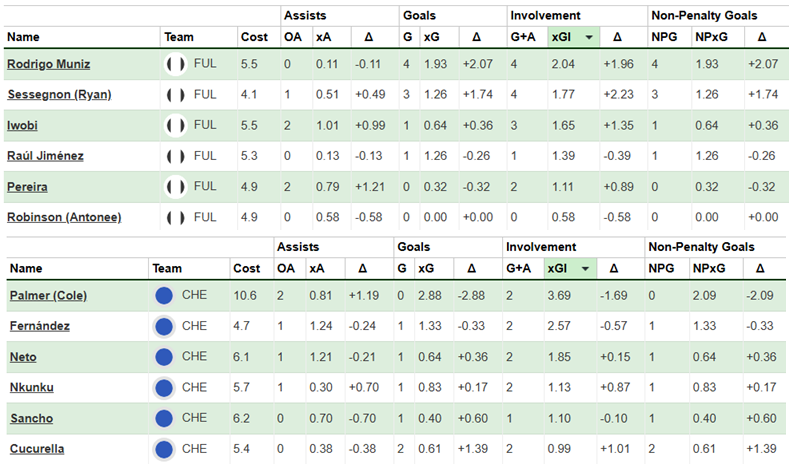Screen dimensions: 792x467
Task: Click Fulham badge in Pereira row
Action: (176, 187)
